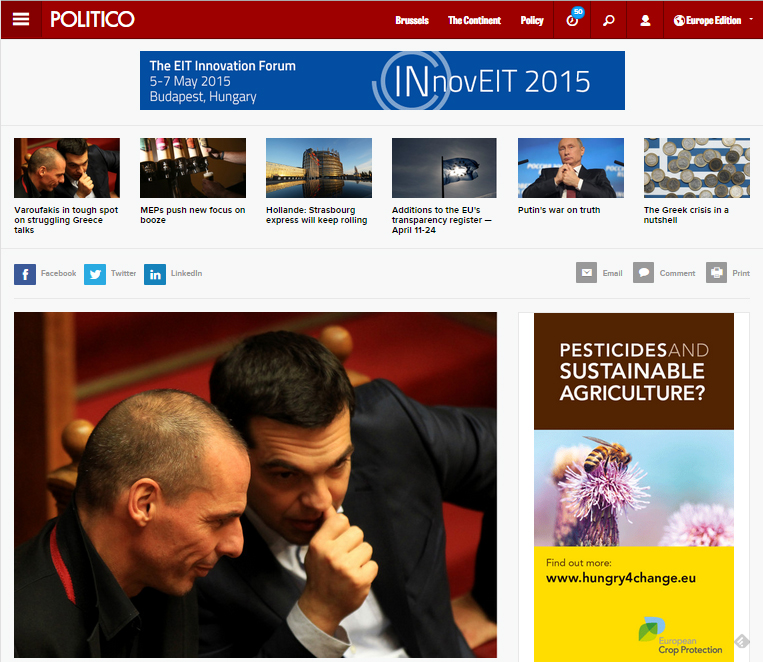The height and width of the screenshot is (662, 763).
Task: Click the Print printer icon
Action: 716,273
